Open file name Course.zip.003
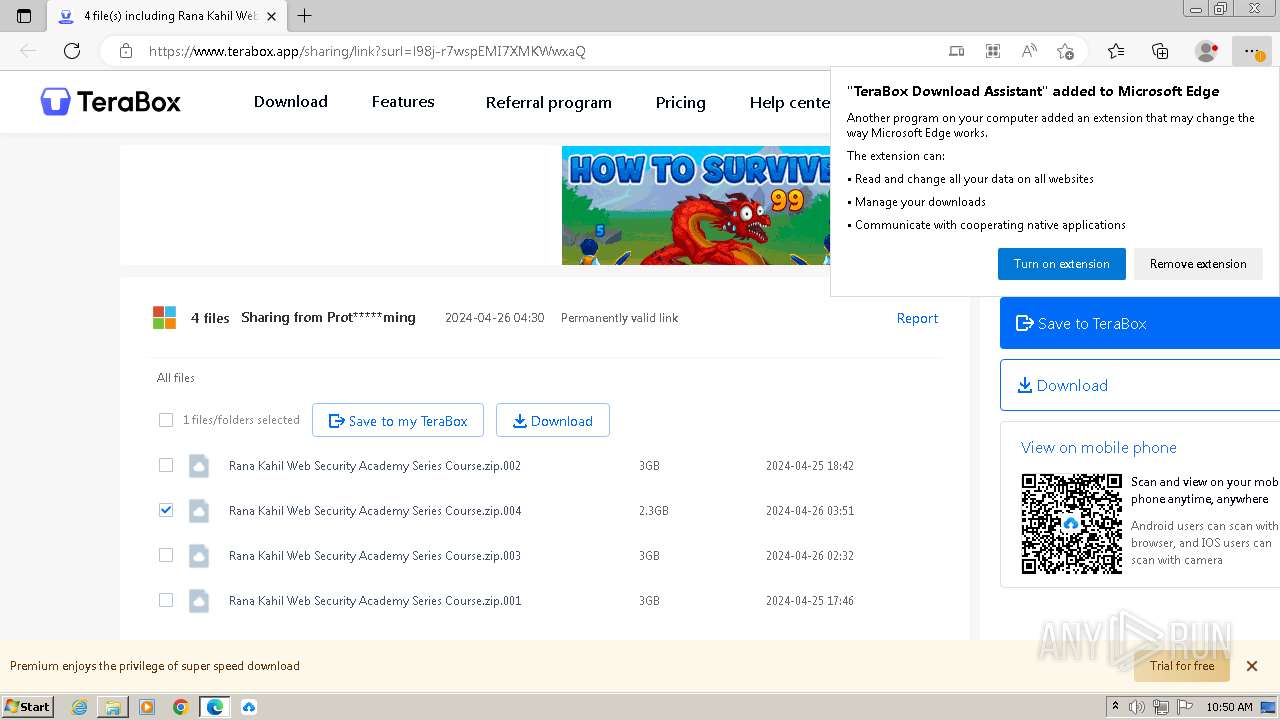The image size is (1280, 720). (375, 556)
